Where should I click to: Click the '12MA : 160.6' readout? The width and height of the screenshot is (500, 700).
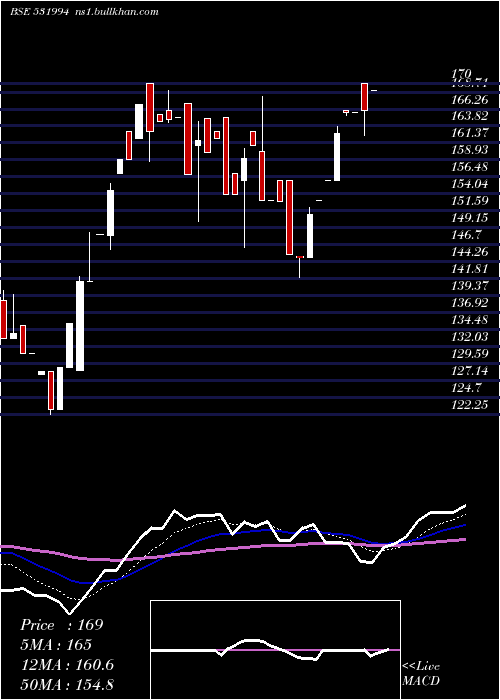coord(67,665)
